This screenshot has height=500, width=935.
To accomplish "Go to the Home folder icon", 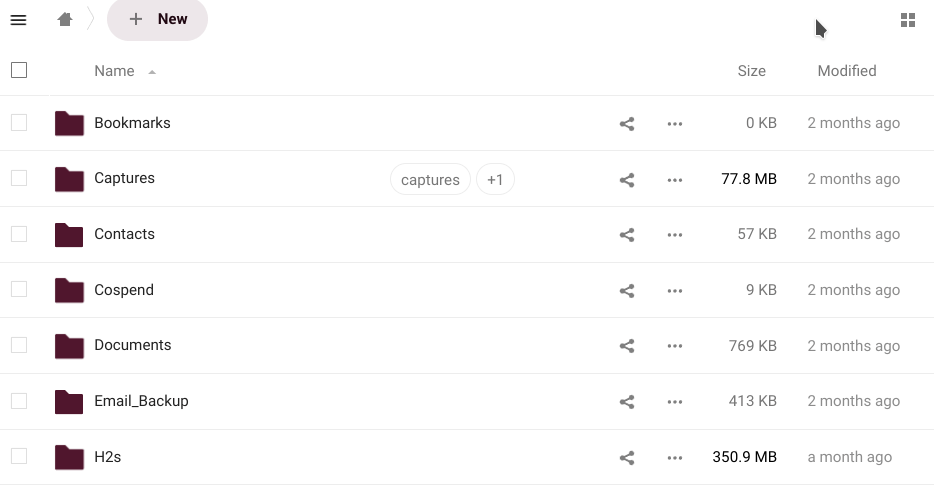I will click(x=65, y=20).
